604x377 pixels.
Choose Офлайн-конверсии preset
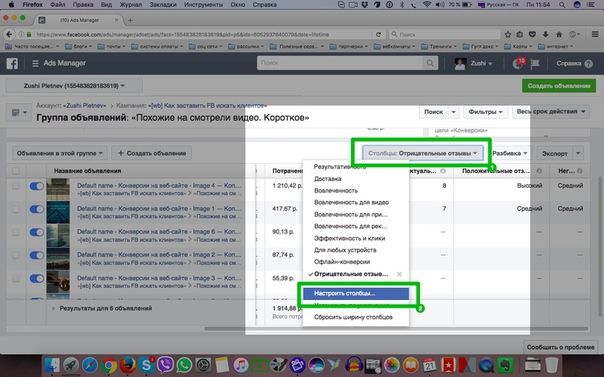[x=342, y=262]
